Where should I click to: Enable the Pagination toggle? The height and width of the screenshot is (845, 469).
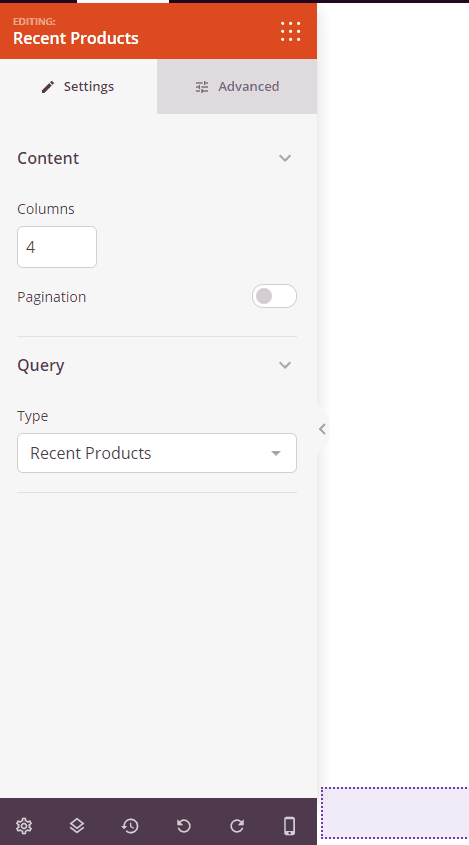point(274,296)
